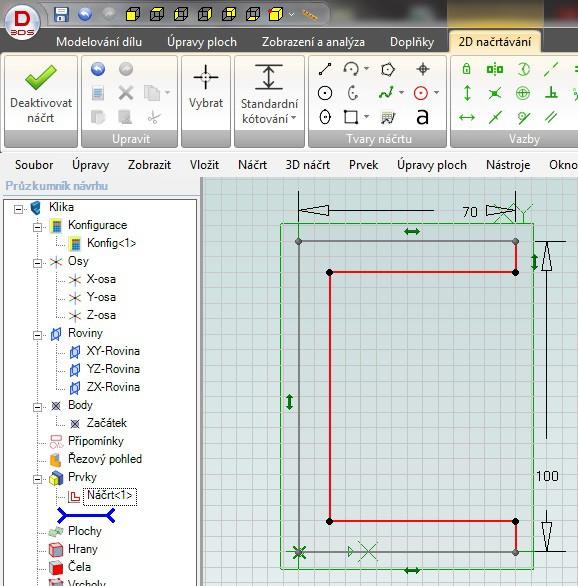Select the Line sketch tool
Viewport: 578px width, 586px height.
coord(325,69)
